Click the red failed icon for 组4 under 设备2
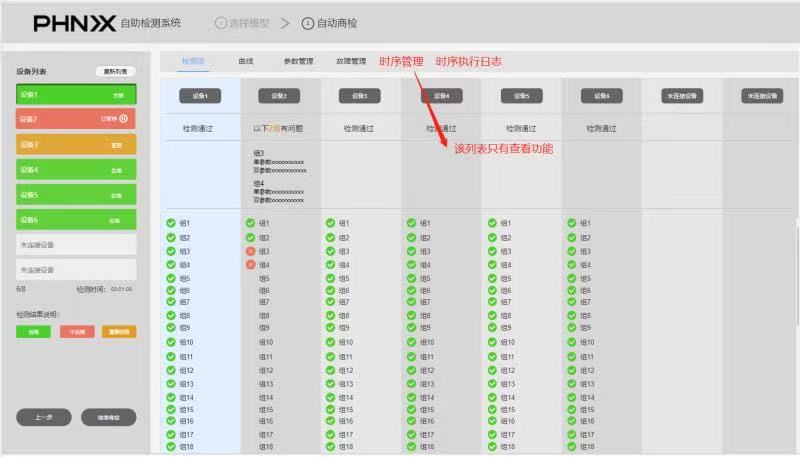800x457 pixels. pyautogui.click(x=250, y=265)
